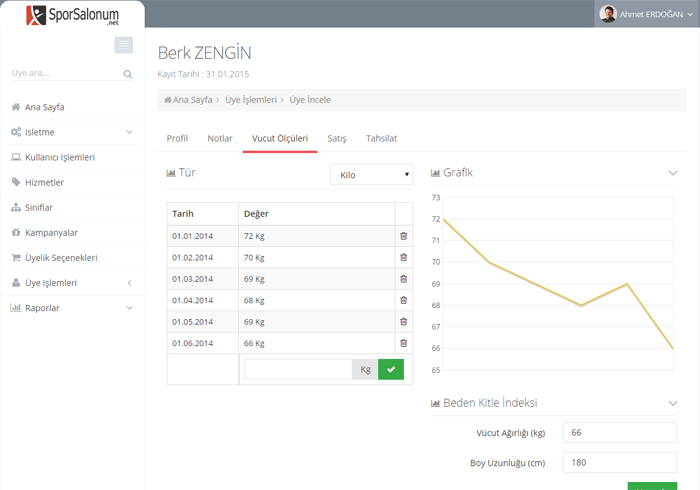700x490 pixels.
Task: Delete the 01.04.2014 68 Kg entry
Action: pos(404,300)
